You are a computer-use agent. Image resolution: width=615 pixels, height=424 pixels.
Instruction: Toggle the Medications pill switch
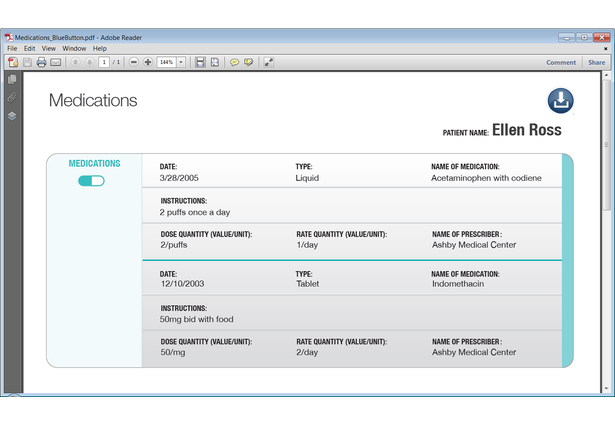[91, 181]
